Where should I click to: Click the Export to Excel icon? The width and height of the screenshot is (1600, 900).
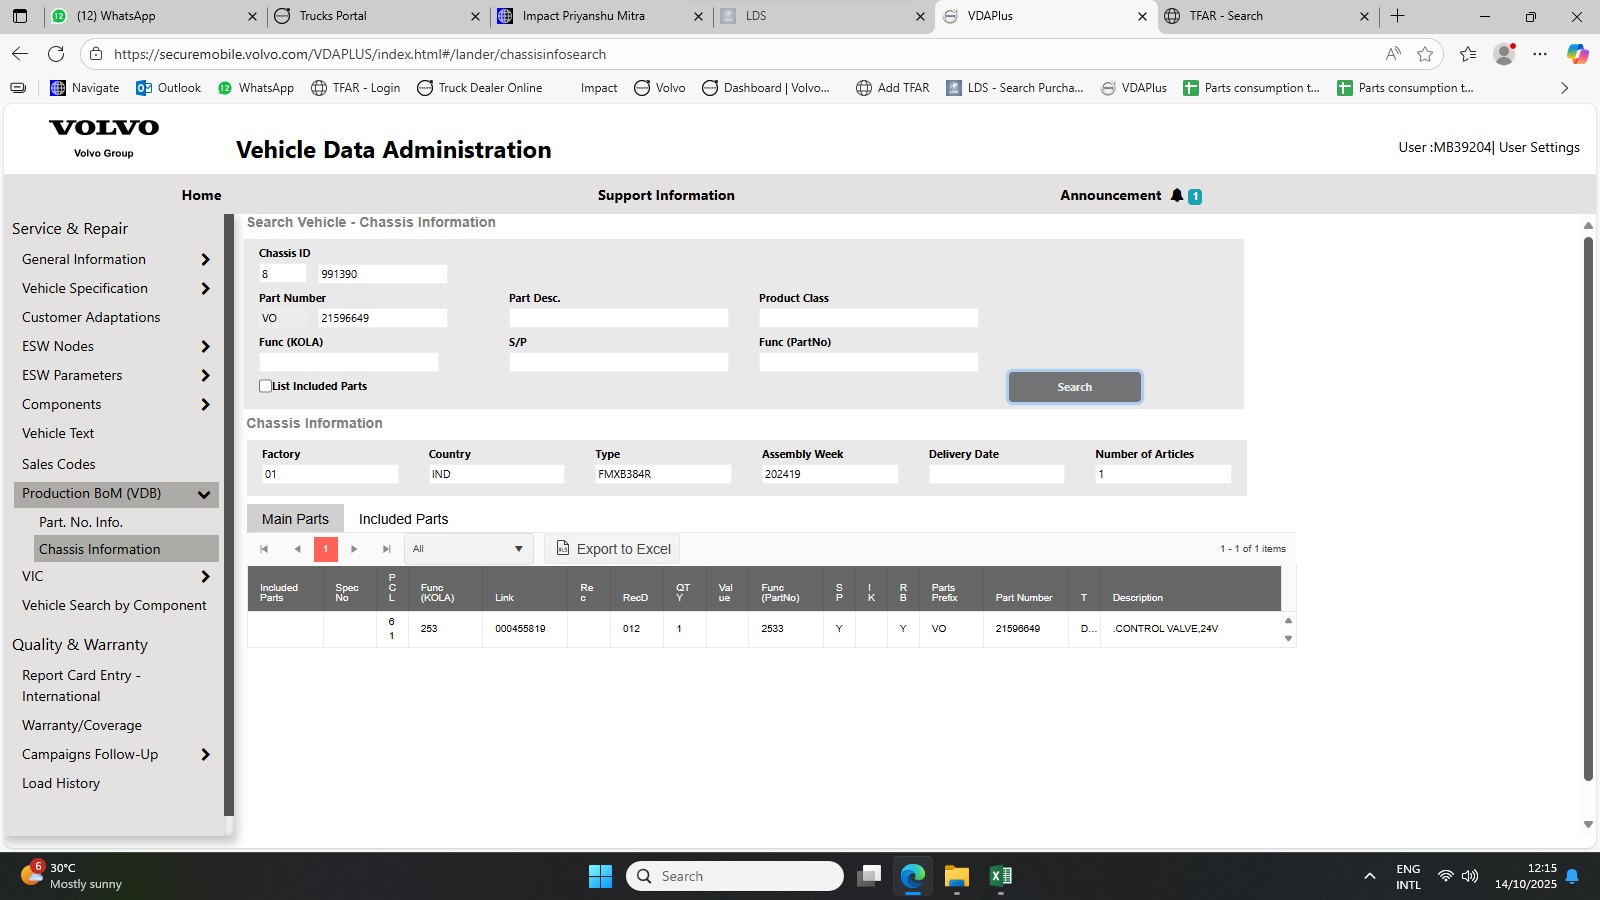pos(563,549)
